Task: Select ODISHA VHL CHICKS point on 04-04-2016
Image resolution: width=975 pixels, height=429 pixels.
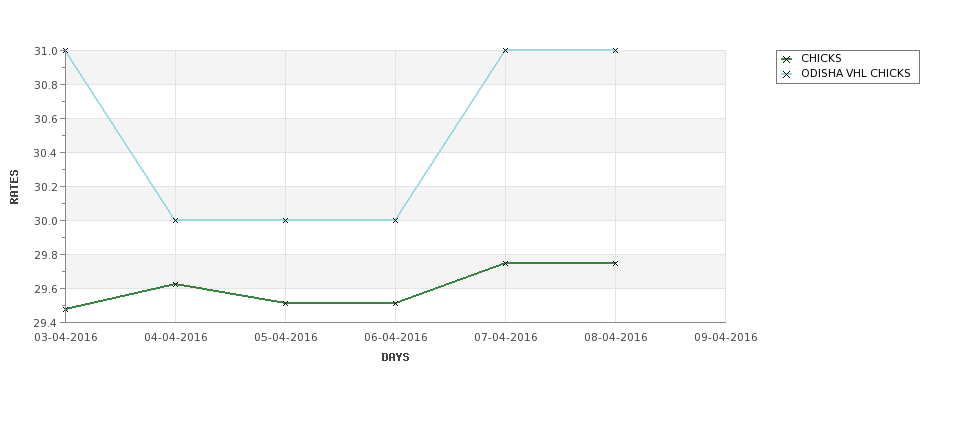Action: 175,220
